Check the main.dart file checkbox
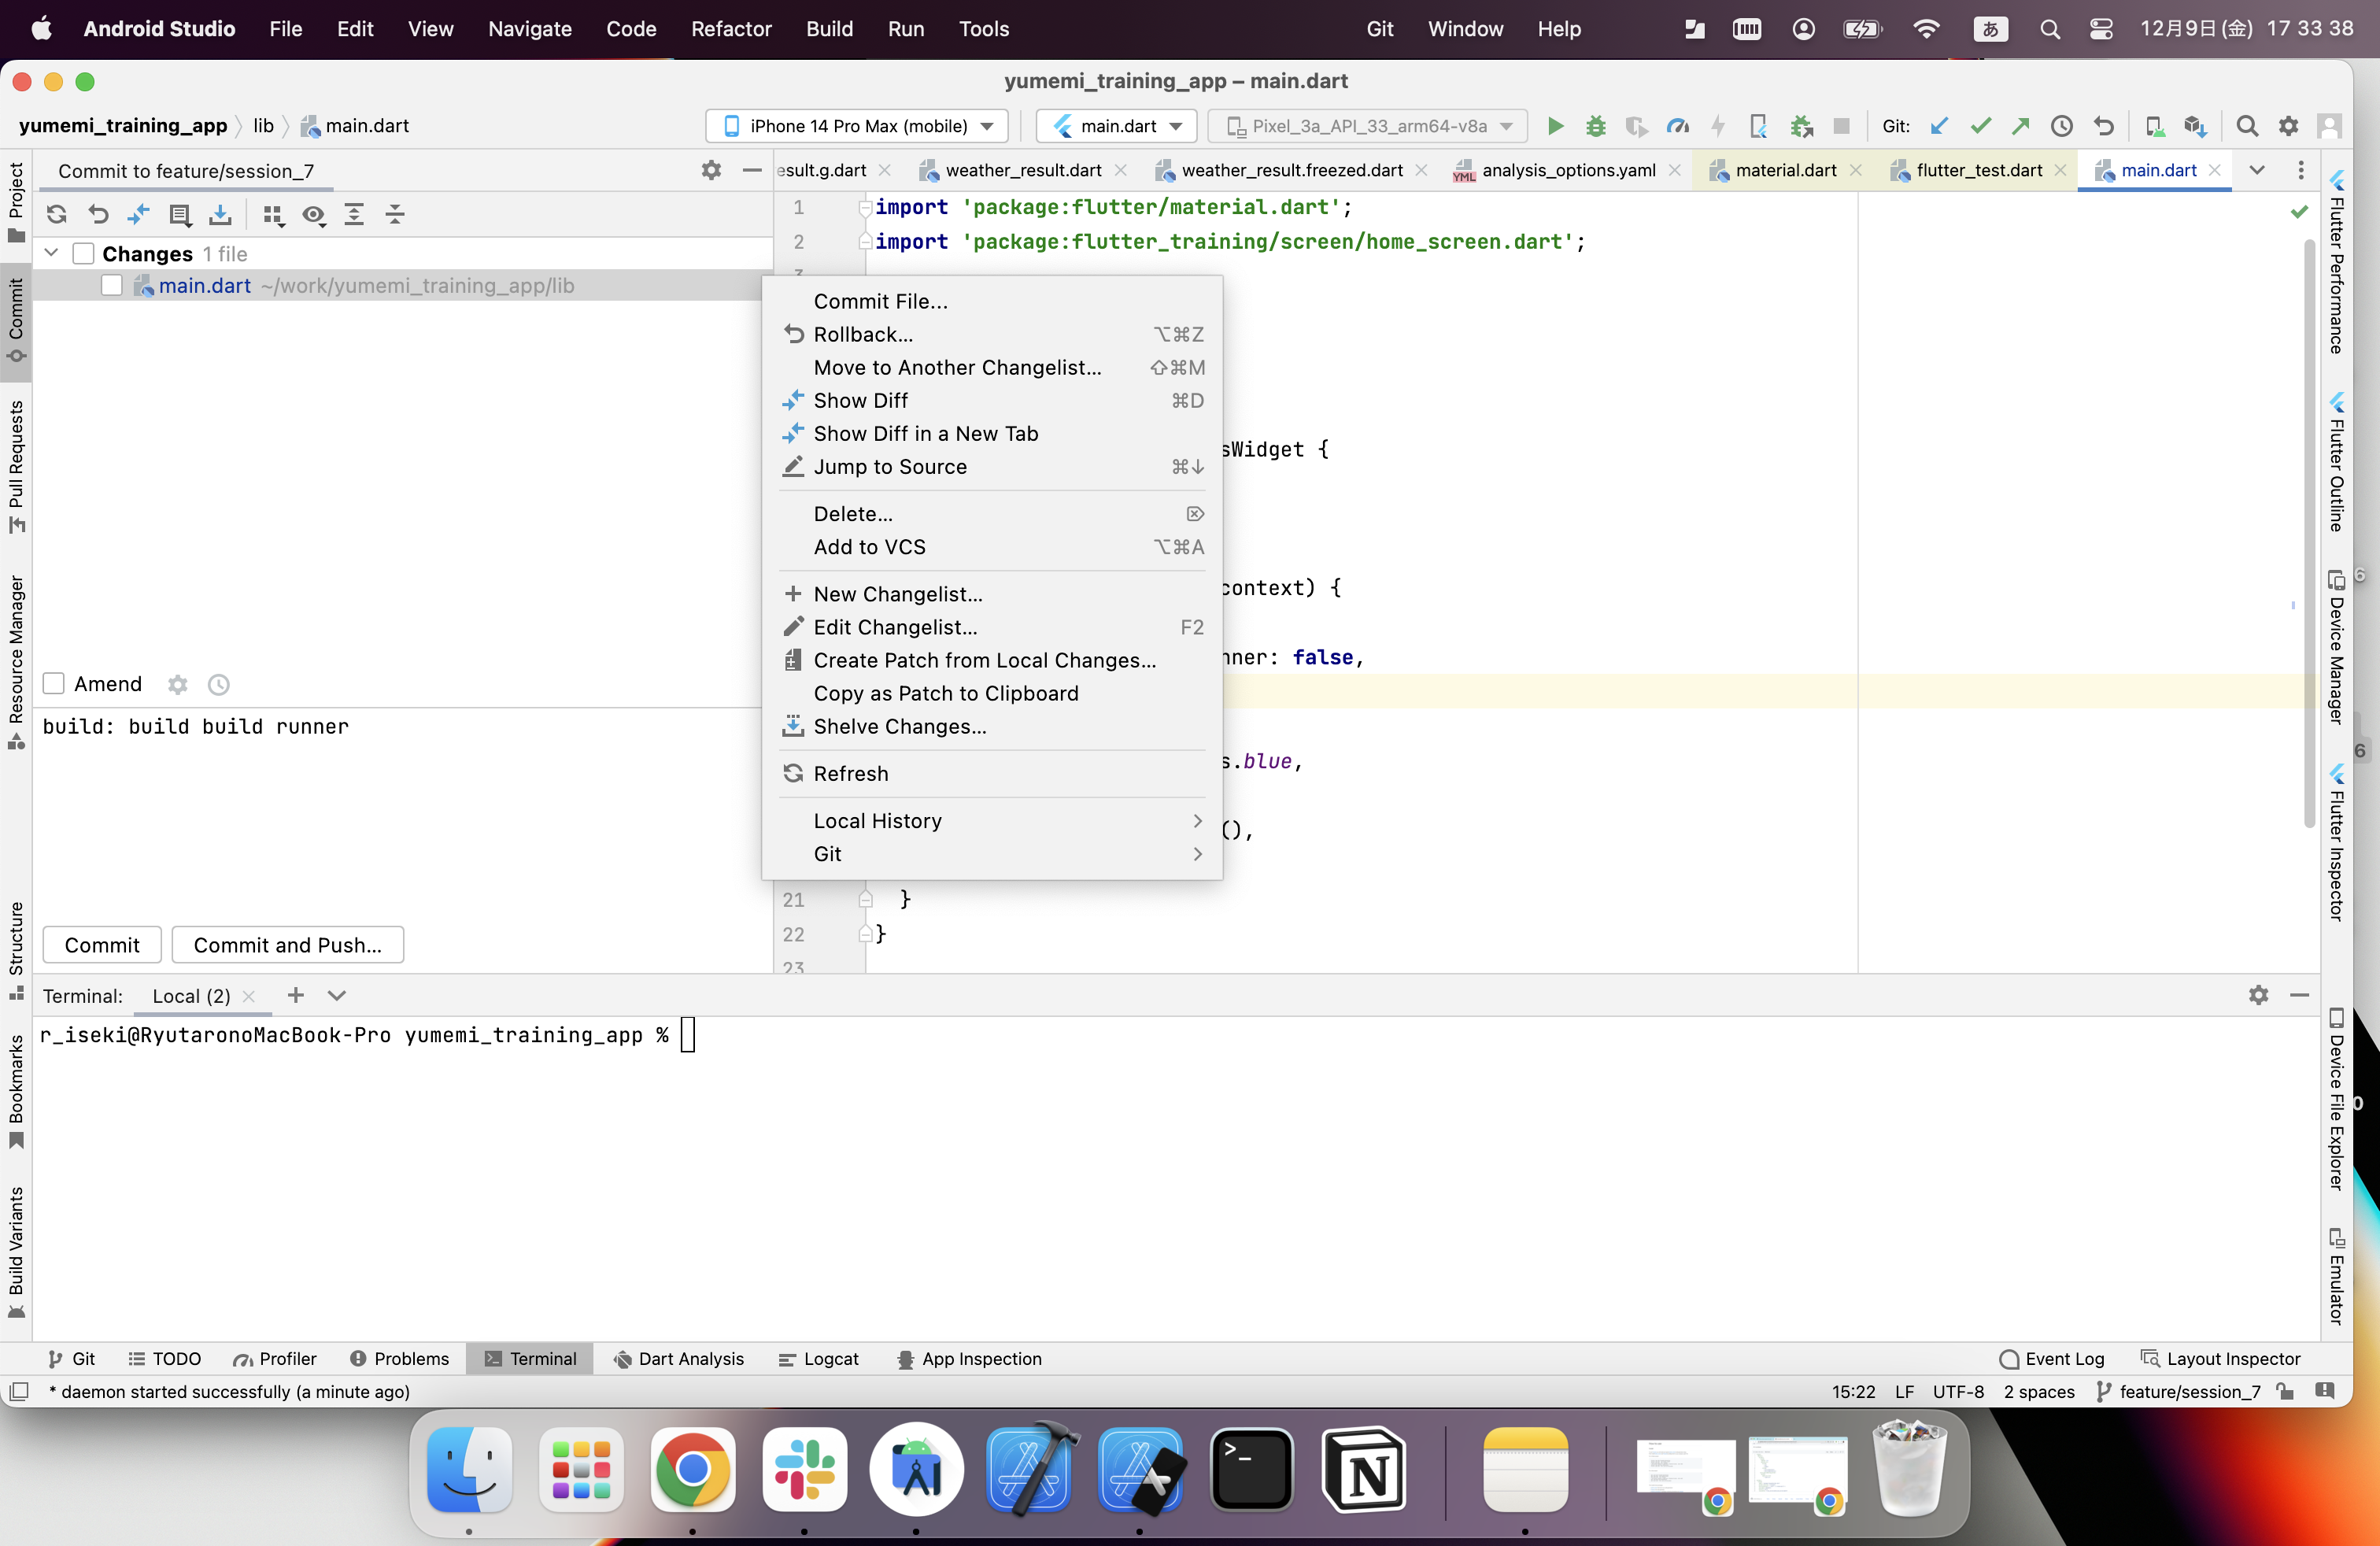 pyautogui.click(x=112, y=286)
